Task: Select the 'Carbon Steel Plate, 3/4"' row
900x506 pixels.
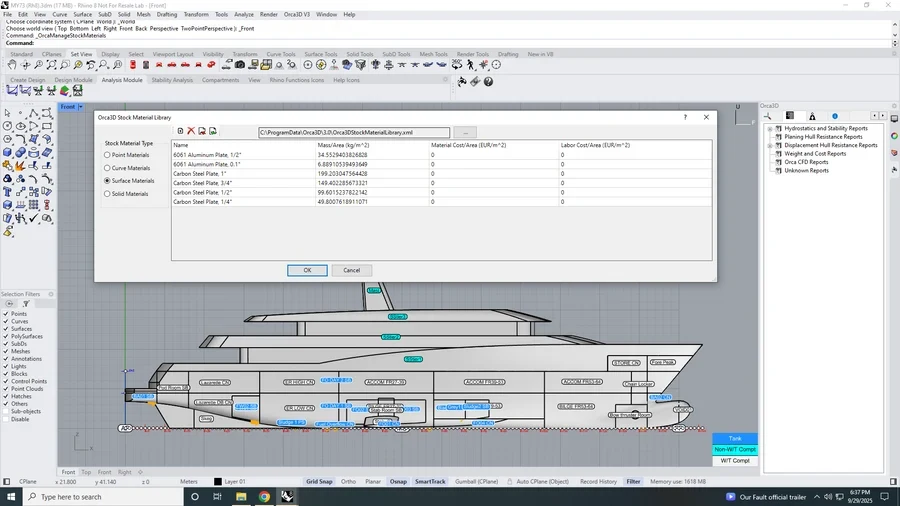Action: tap(441, 183)
